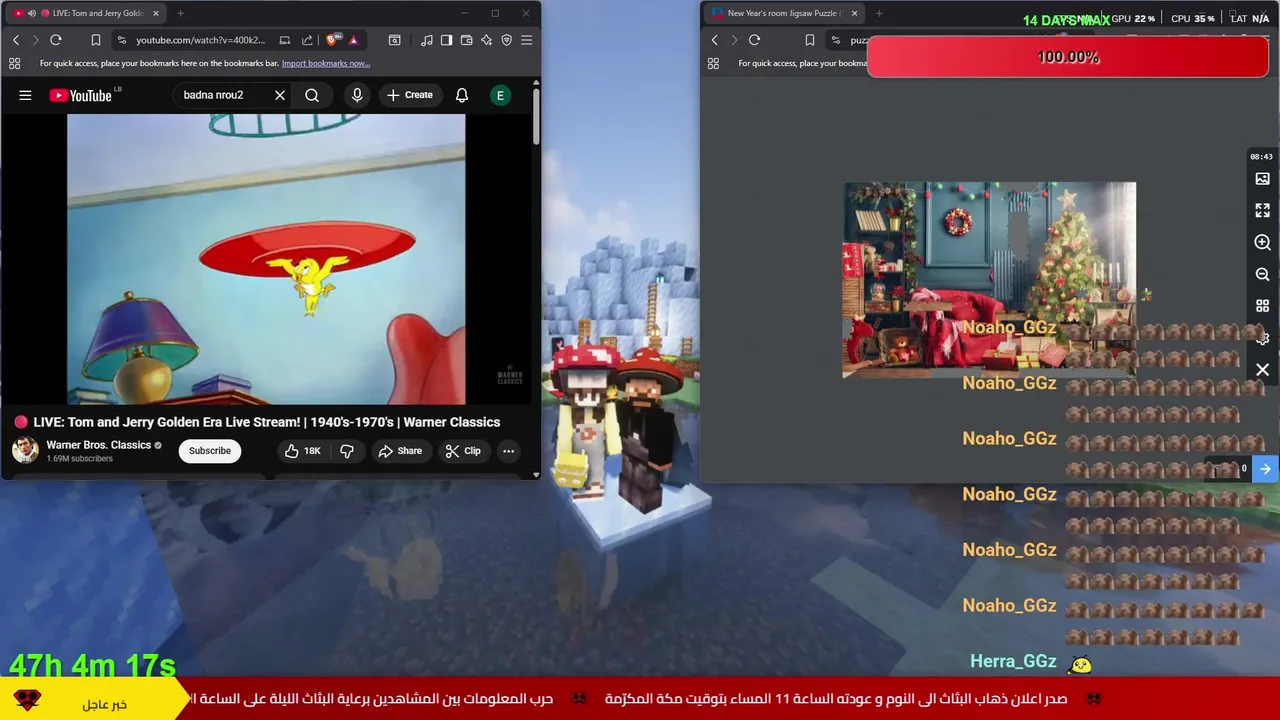Go back in the puzzle browser window
The height and width of the screenshot is (720, 1280).
(x=714, y=40)
